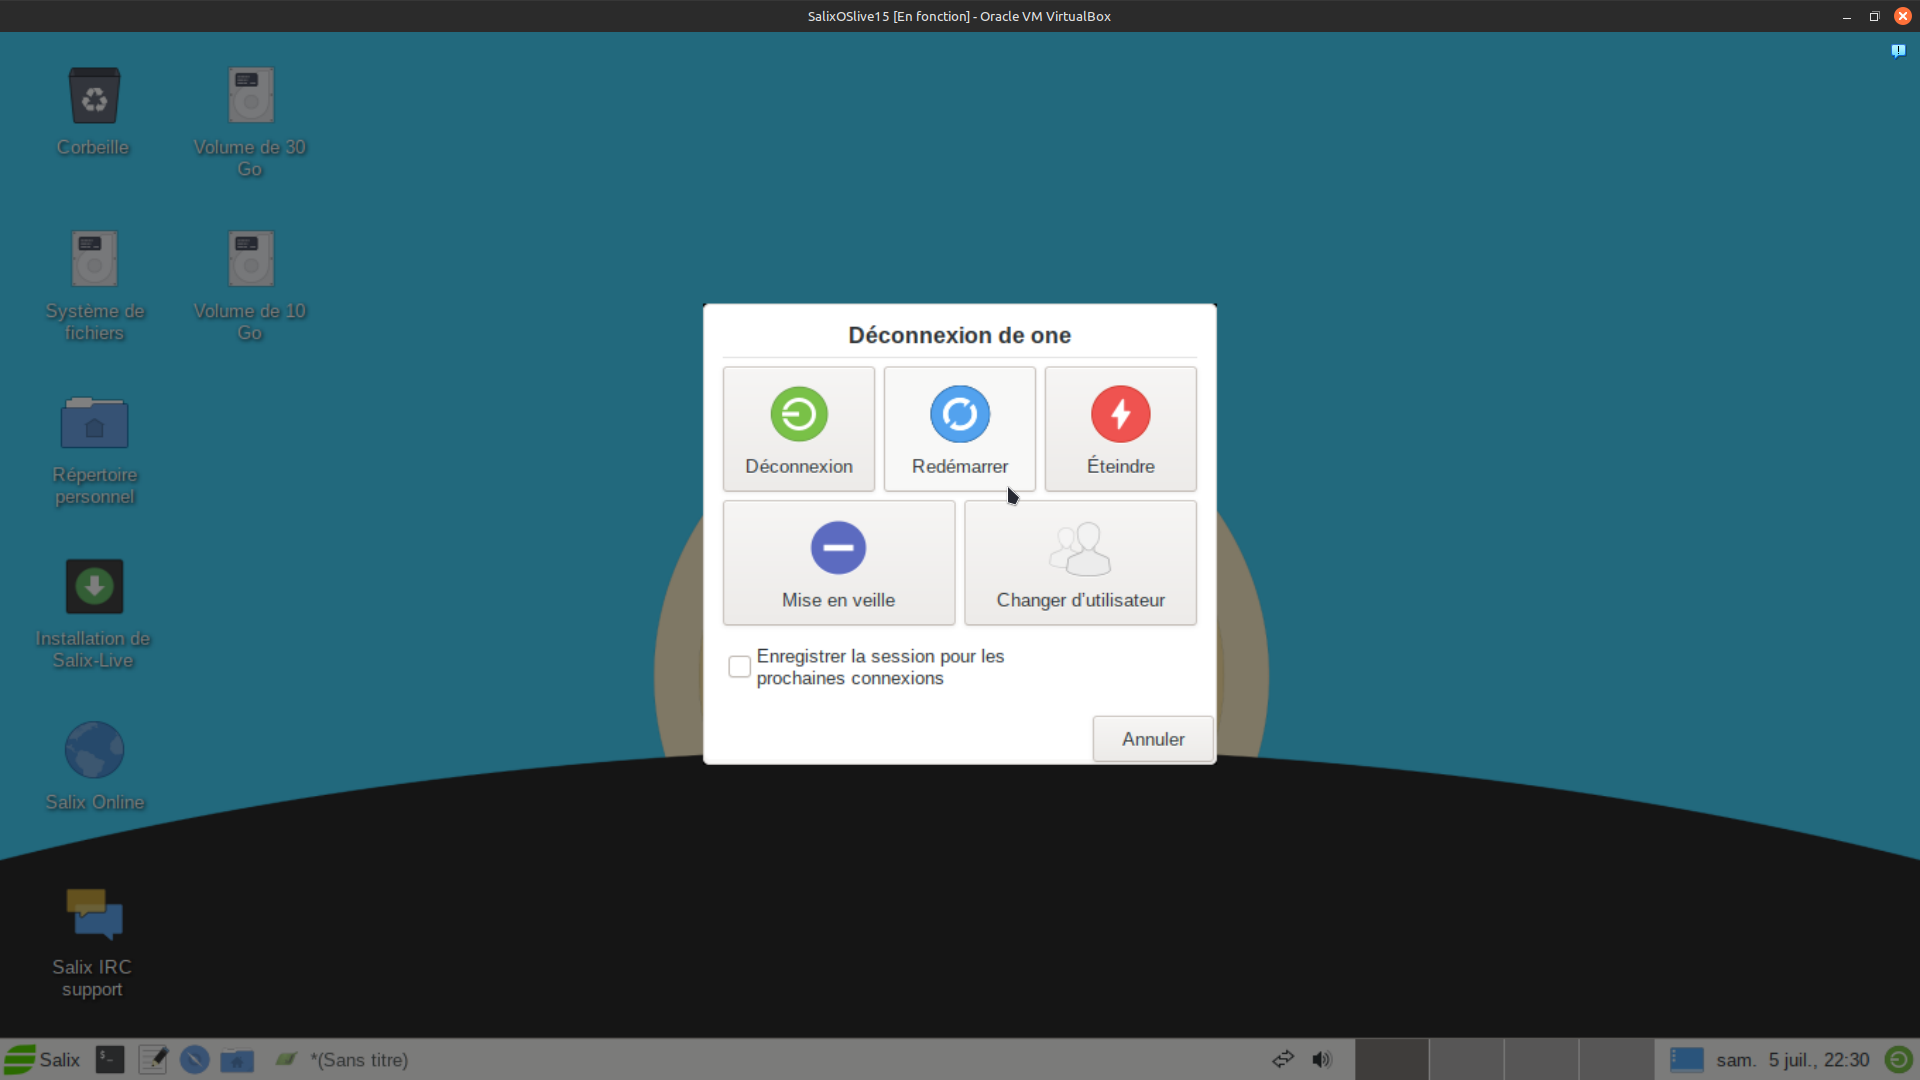Open the home folder panel launcher
This screenshot has height=1080, width=1920.
[237, 1060]
